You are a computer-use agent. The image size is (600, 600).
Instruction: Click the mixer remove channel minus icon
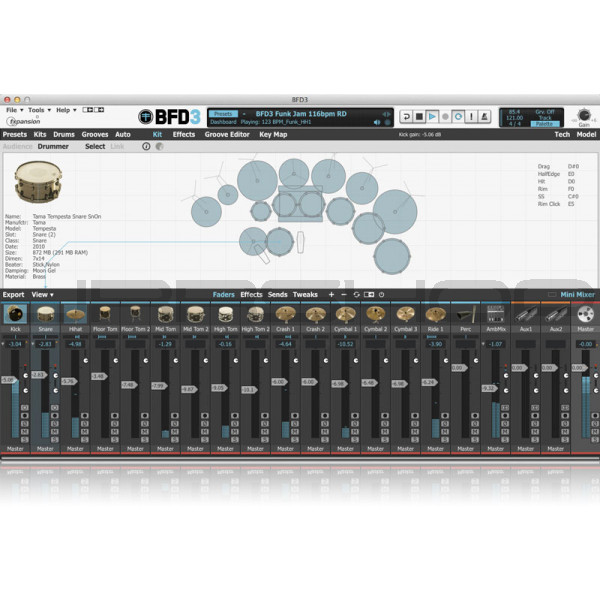coord(344,294)
